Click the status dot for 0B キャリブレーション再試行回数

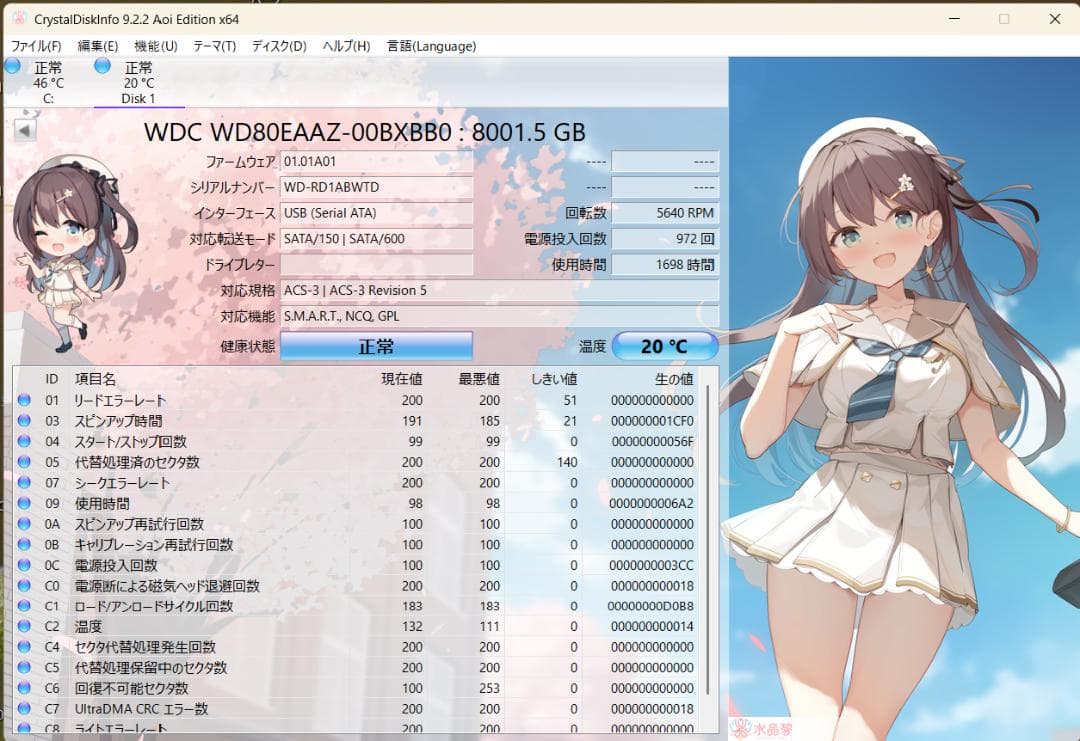pyautogui.click(x=24, y=545)
